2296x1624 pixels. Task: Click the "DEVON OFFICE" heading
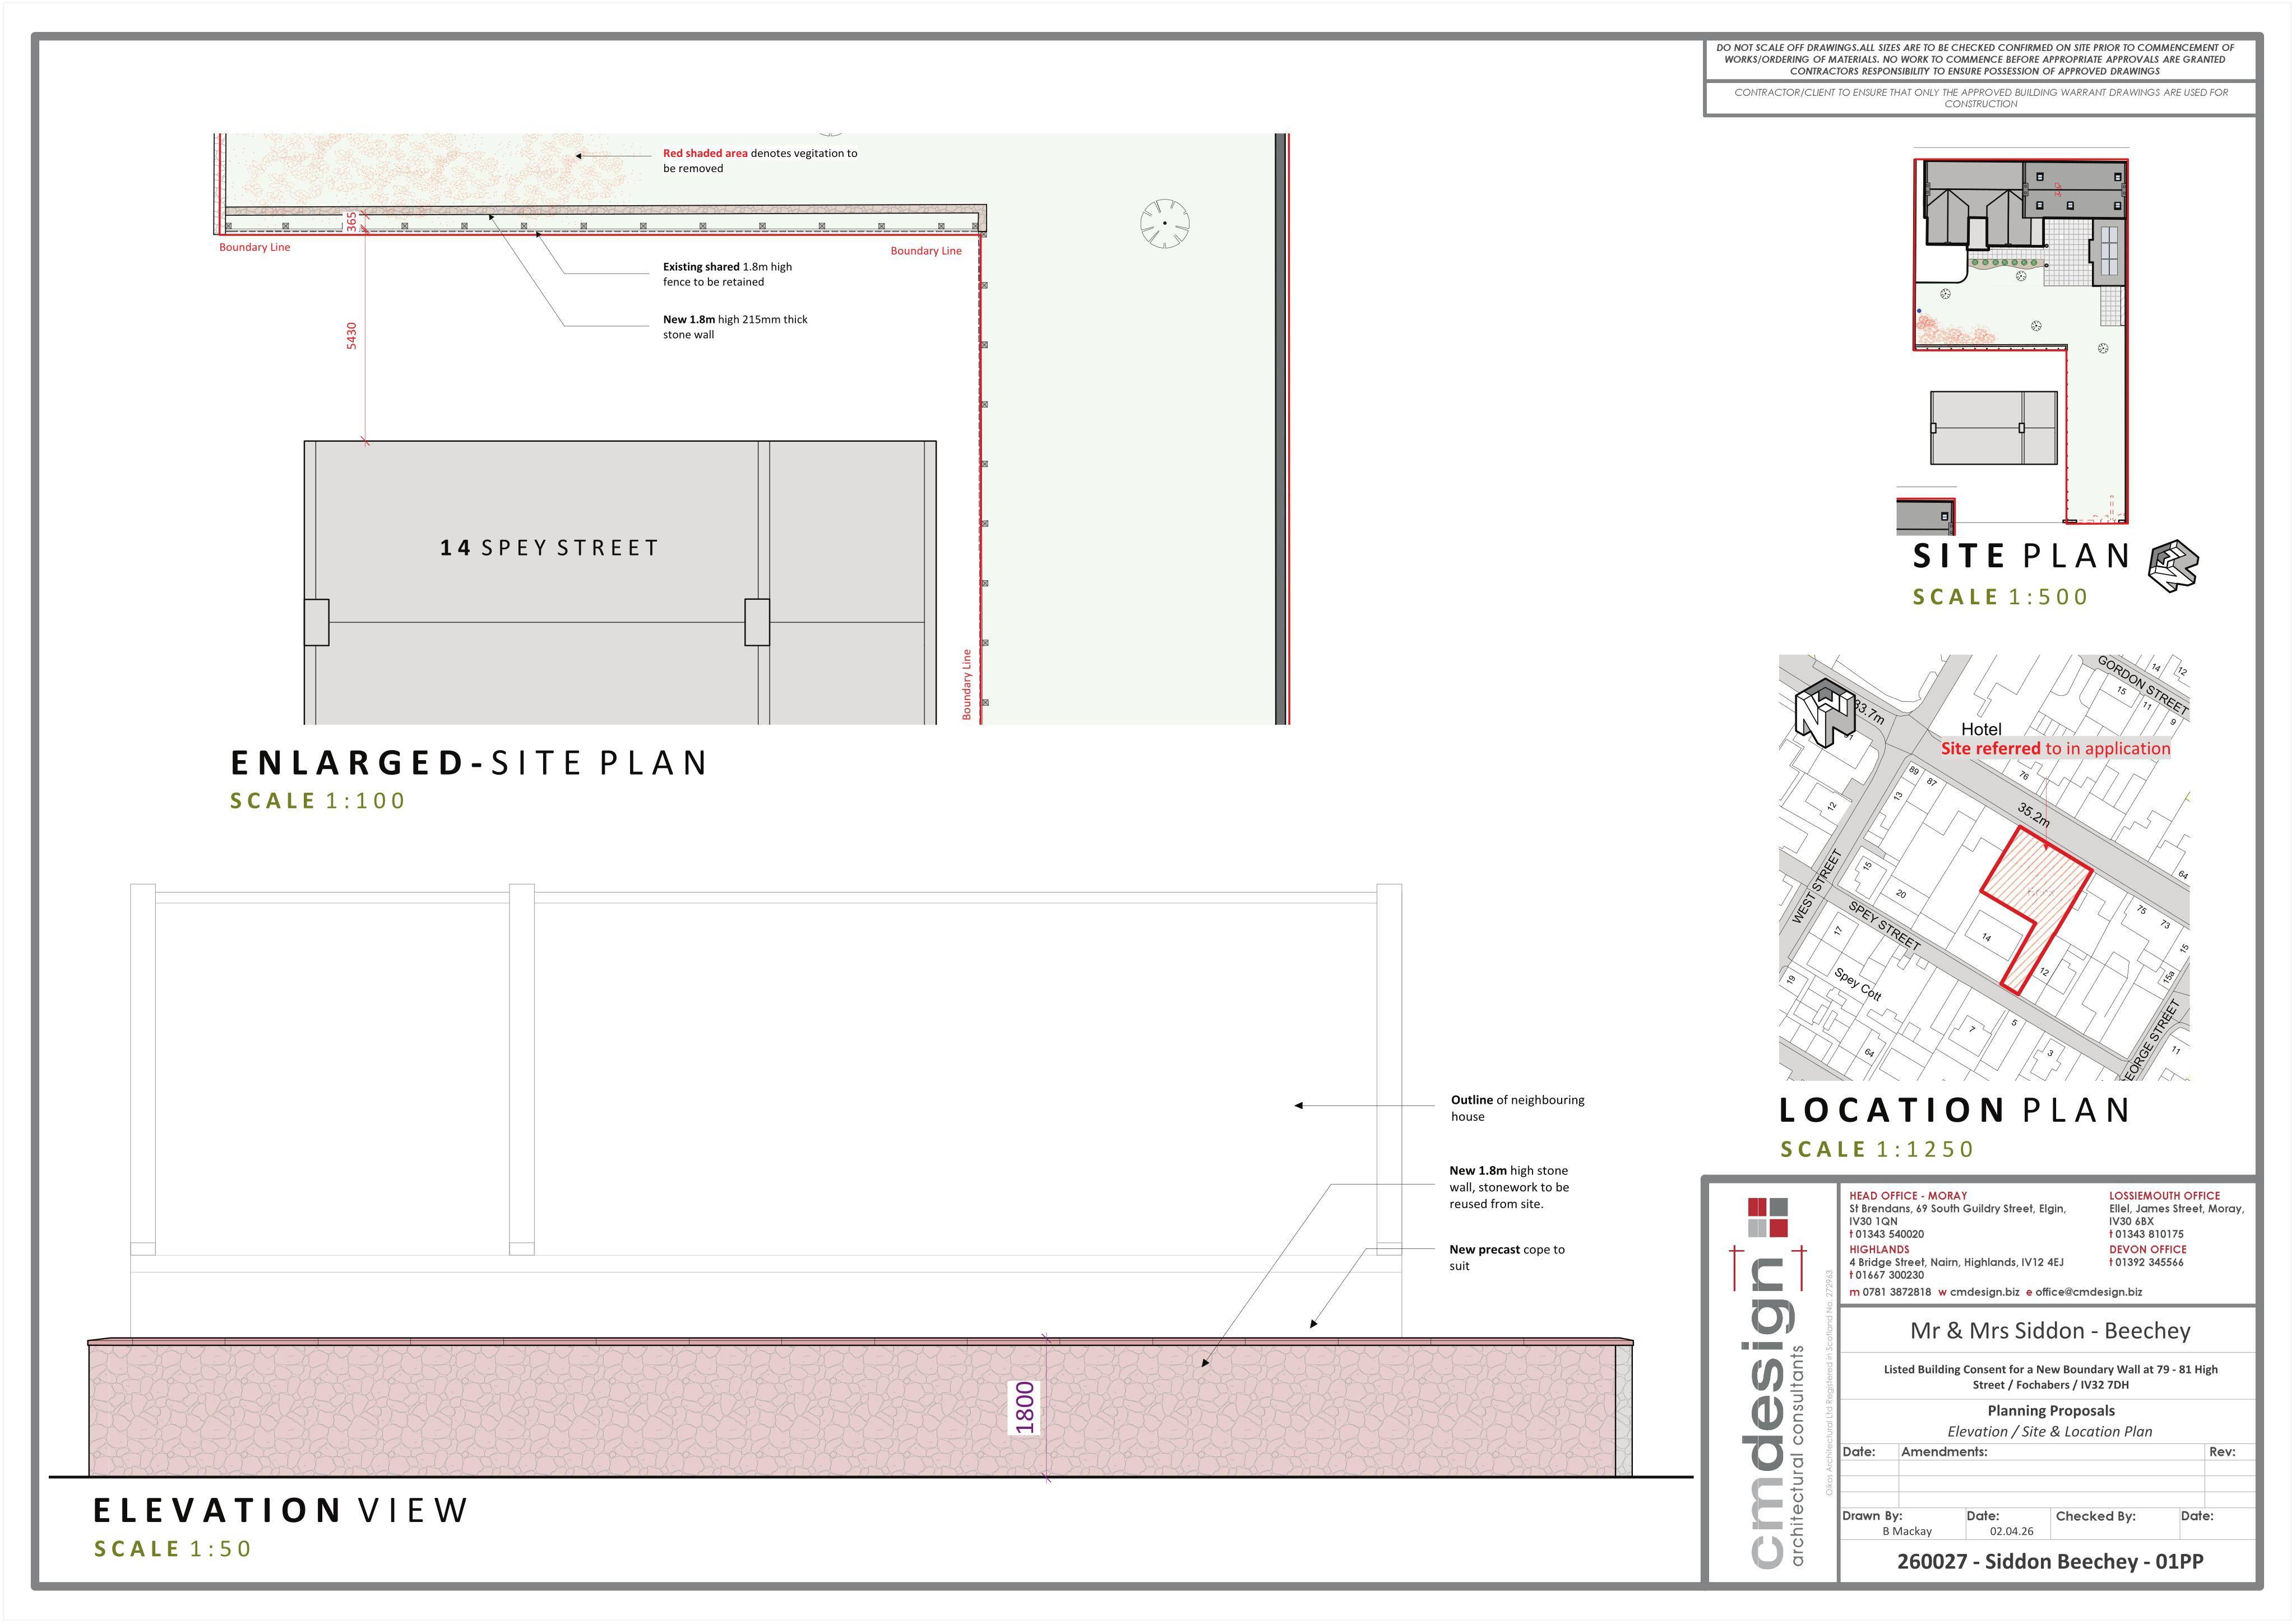pos(2148,1250)
